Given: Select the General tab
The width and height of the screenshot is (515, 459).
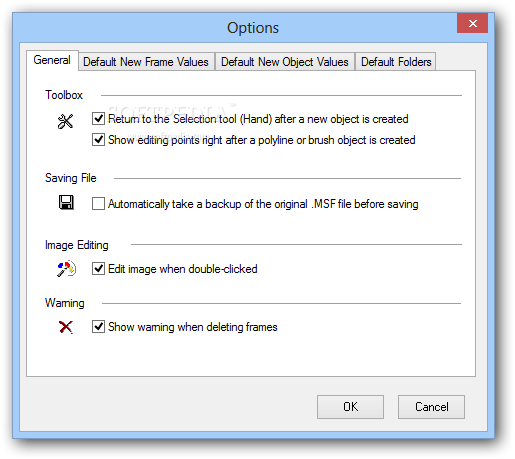Looking at the screenshot, I should pyautogui.click(x=52, y=60).
